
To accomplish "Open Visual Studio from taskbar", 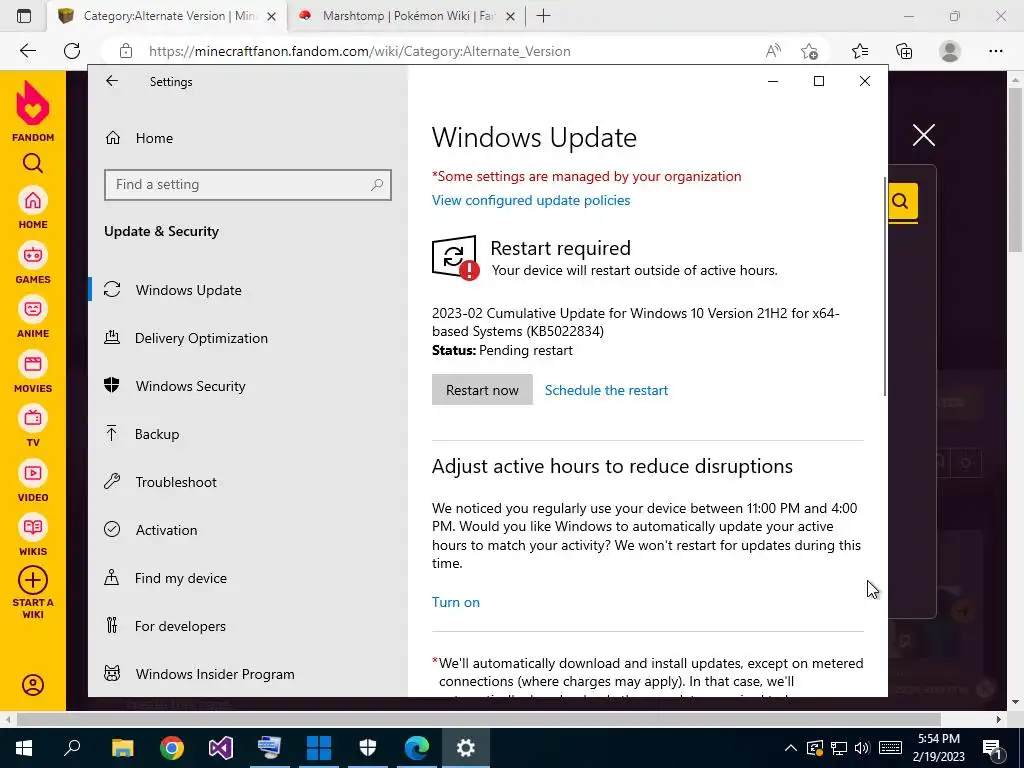I will [x=221, y=748].
